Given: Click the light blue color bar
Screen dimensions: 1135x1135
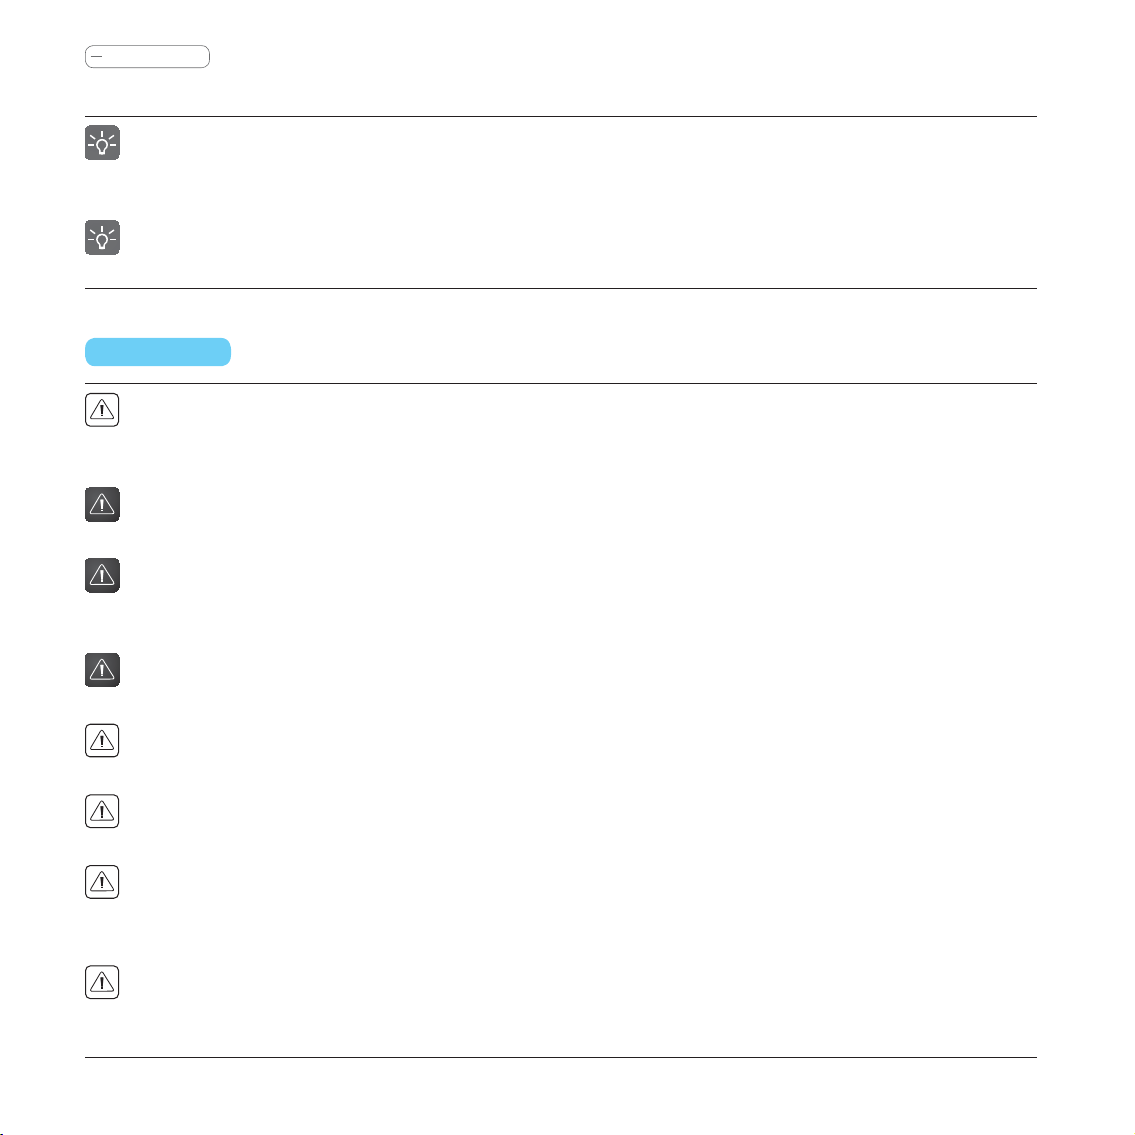Looking at the screenshot, I should click(x=158, y=352).
